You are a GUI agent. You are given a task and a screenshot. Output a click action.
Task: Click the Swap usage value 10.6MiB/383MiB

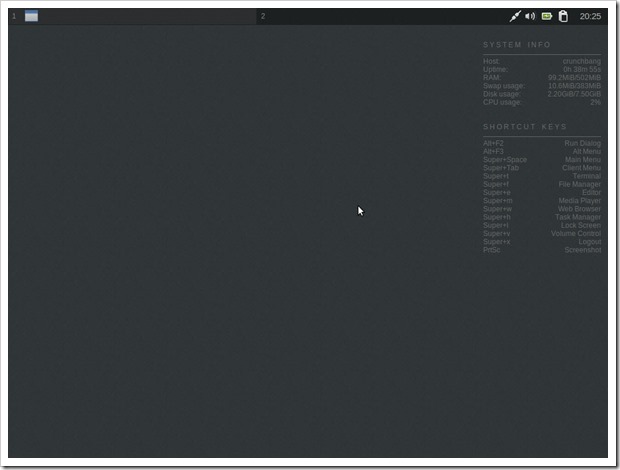pos(574,86)
